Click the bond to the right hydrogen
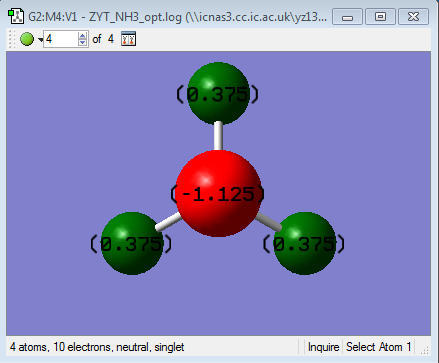The height and width of the screenshot is (363, 439). tap(268, 222)
